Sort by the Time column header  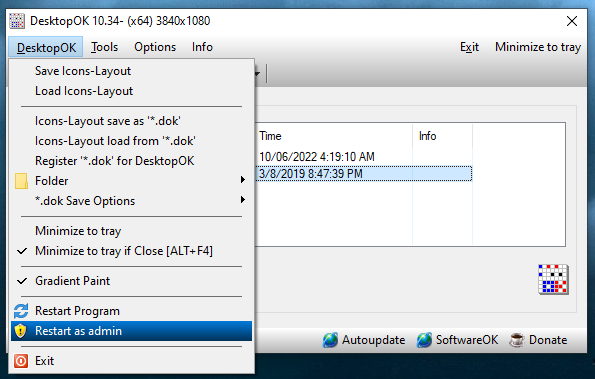coord(334,136)
